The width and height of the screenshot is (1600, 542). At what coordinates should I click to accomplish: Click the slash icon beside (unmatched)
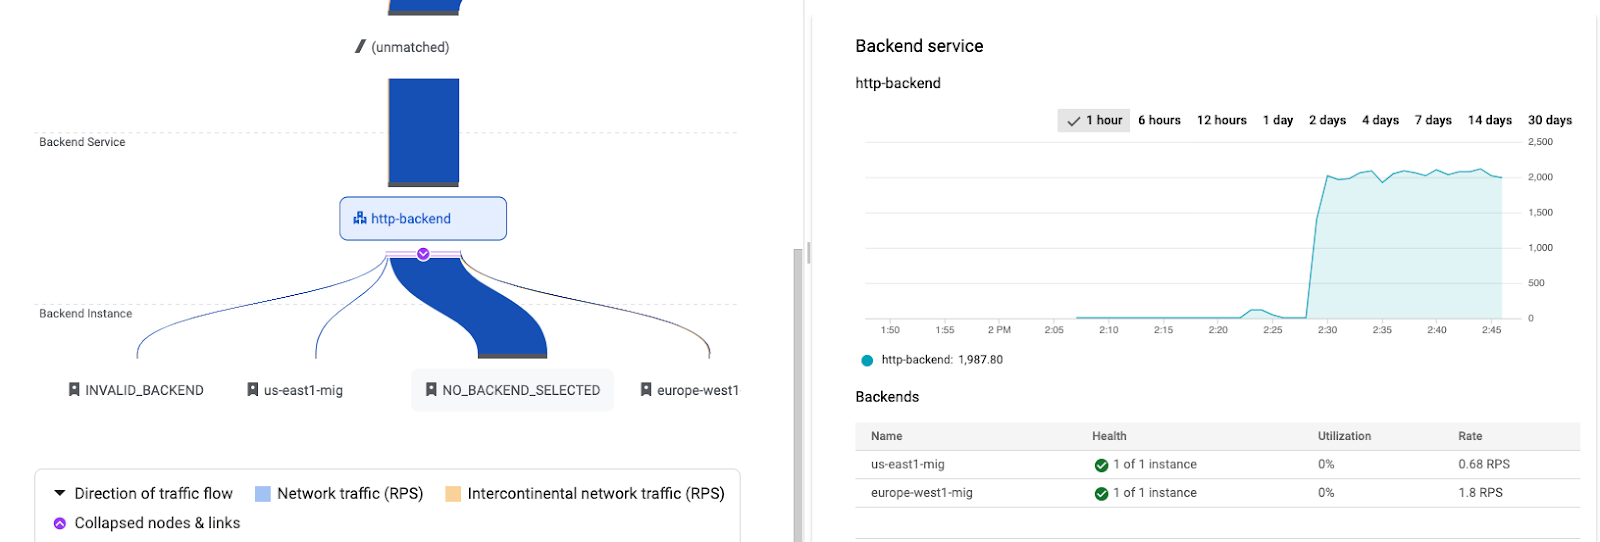[360, 47]
